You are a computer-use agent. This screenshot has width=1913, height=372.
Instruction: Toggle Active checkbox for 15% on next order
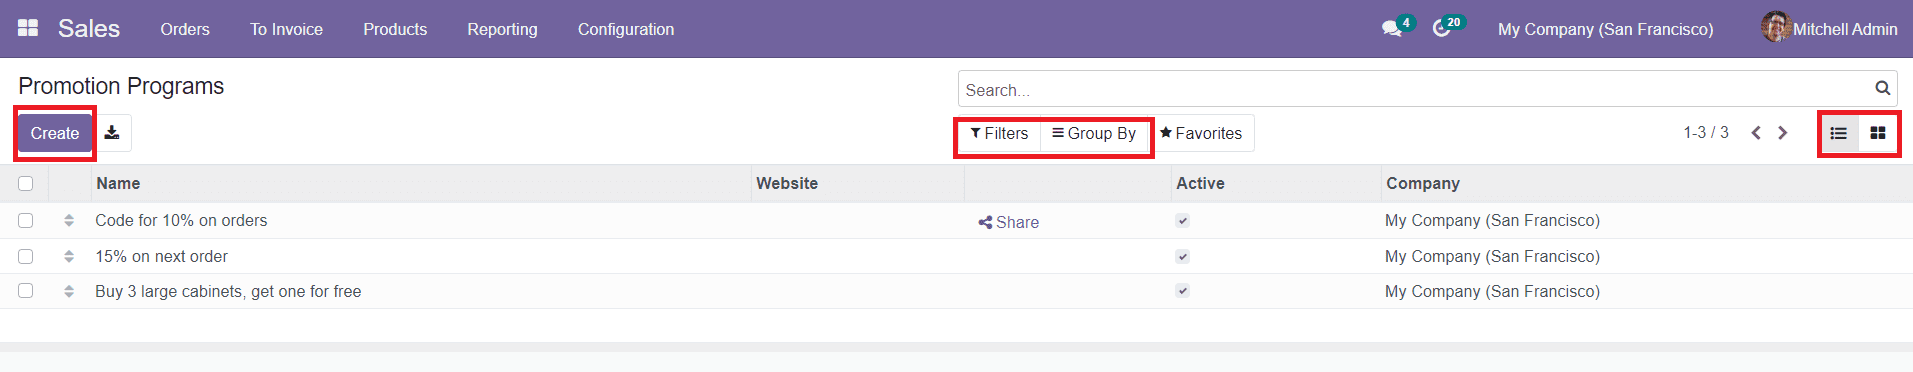pyautogui.click(x=1183, y=256)
